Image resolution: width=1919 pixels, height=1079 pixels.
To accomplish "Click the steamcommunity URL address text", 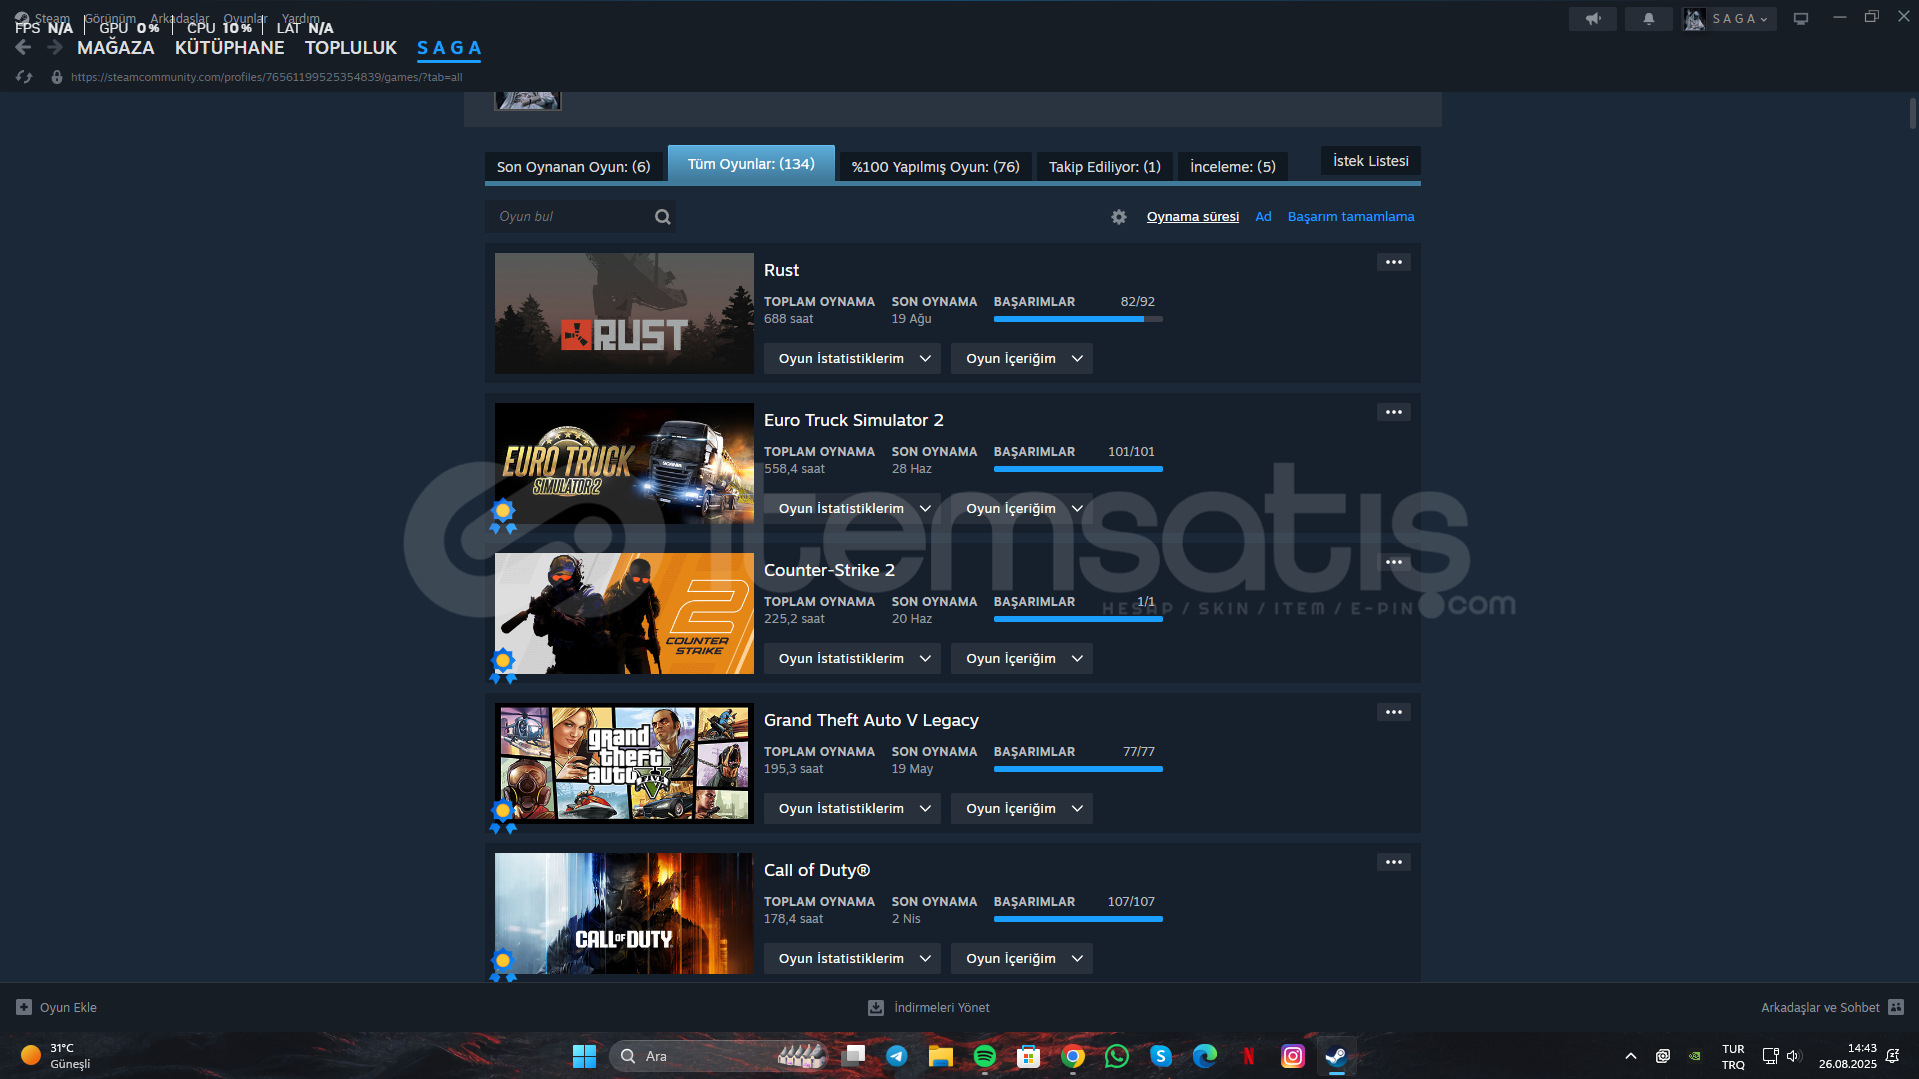I will click(267, 77).
